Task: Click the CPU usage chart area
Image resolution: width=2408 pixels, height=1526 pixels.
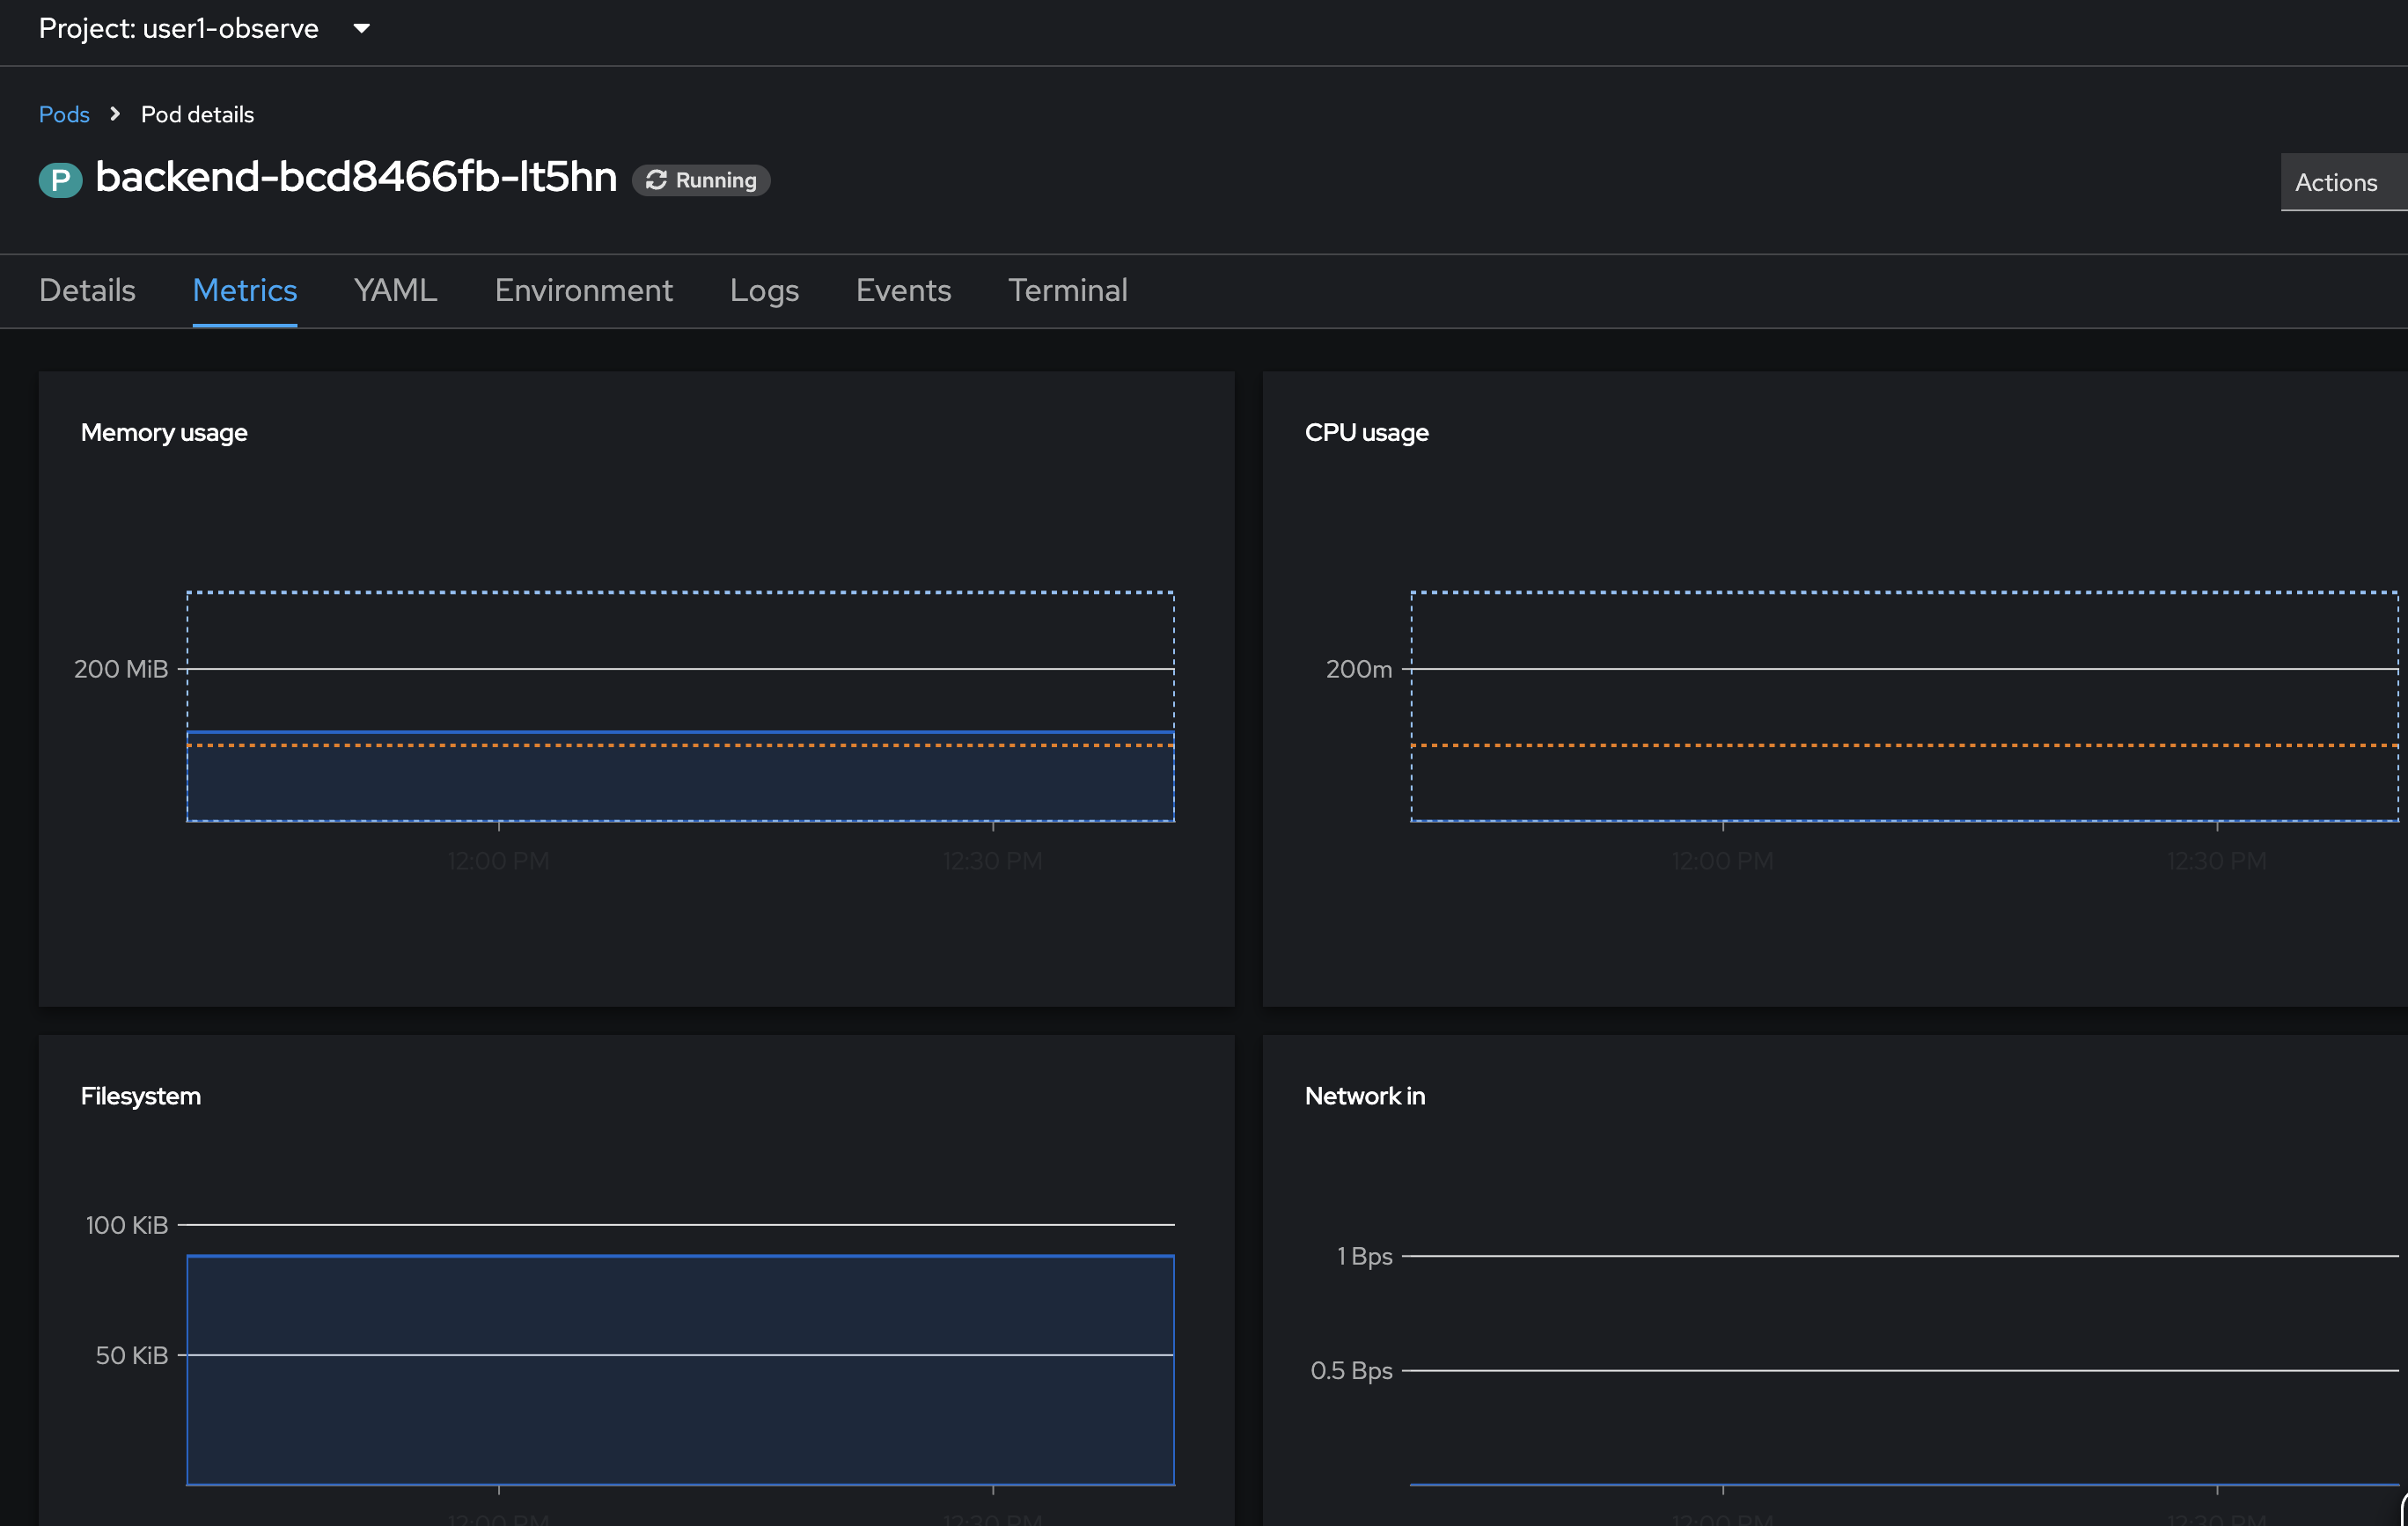Action: (1904, 707)
